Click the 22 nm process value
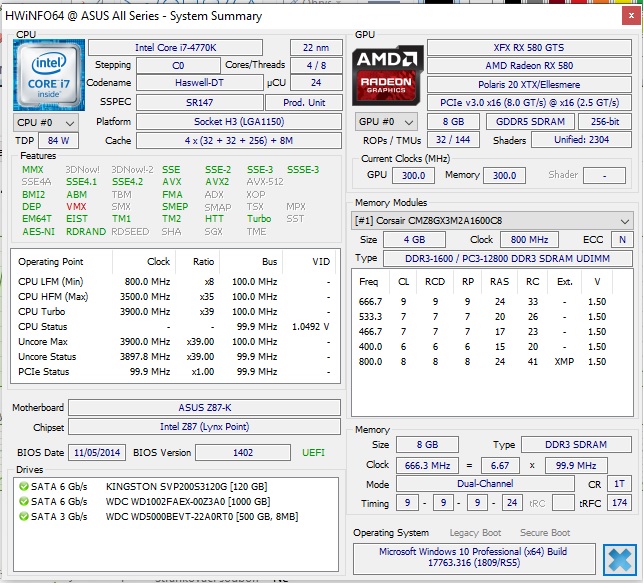This screenshot has height=585, width=644. [x=316, y=48]
